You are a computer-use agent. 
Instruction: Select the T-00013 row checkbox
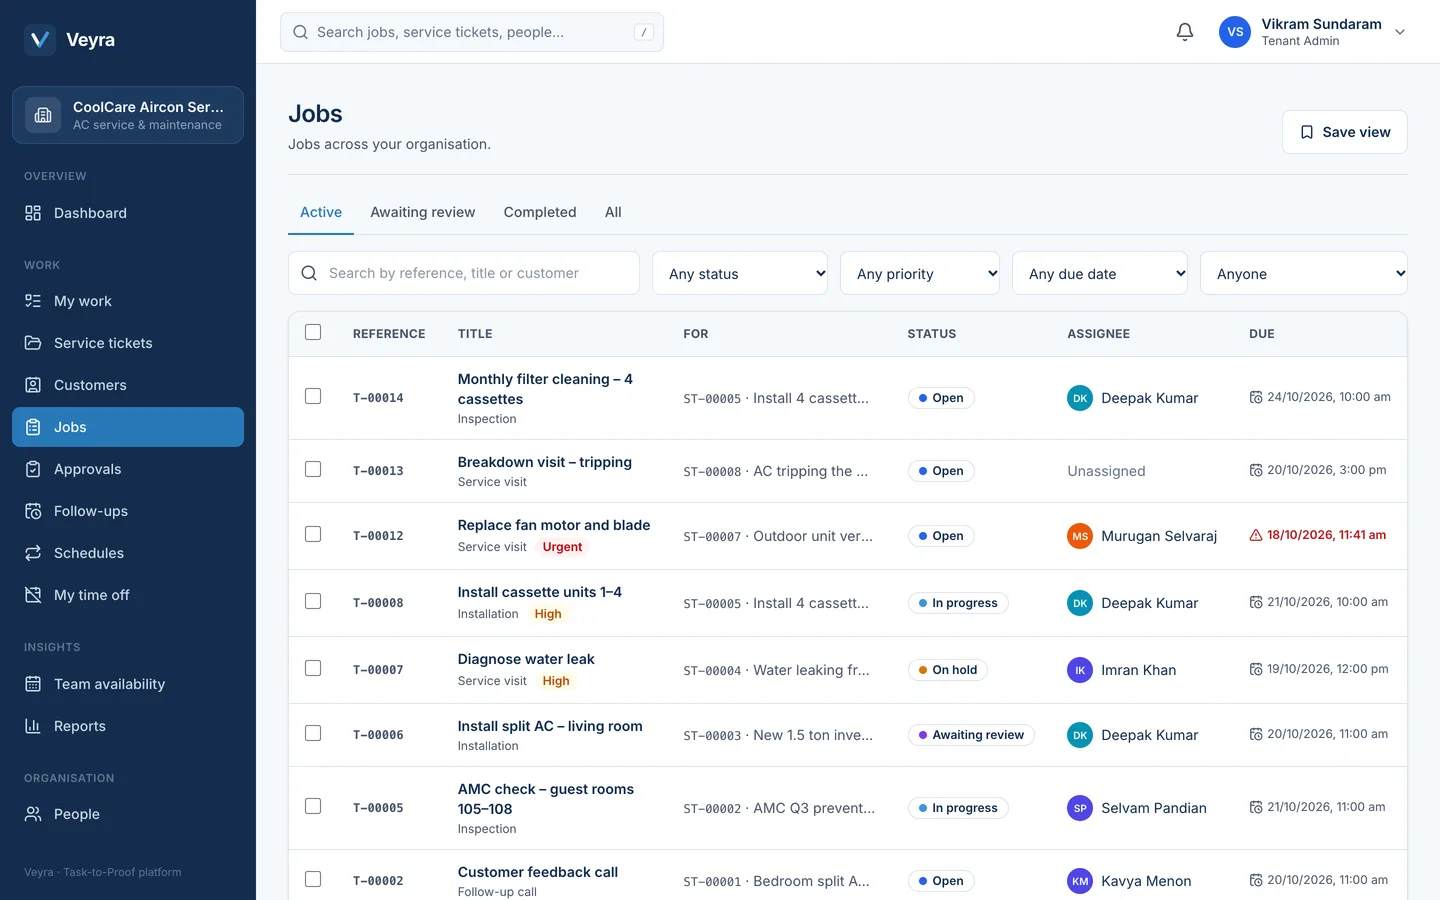(x=313, y=469)
